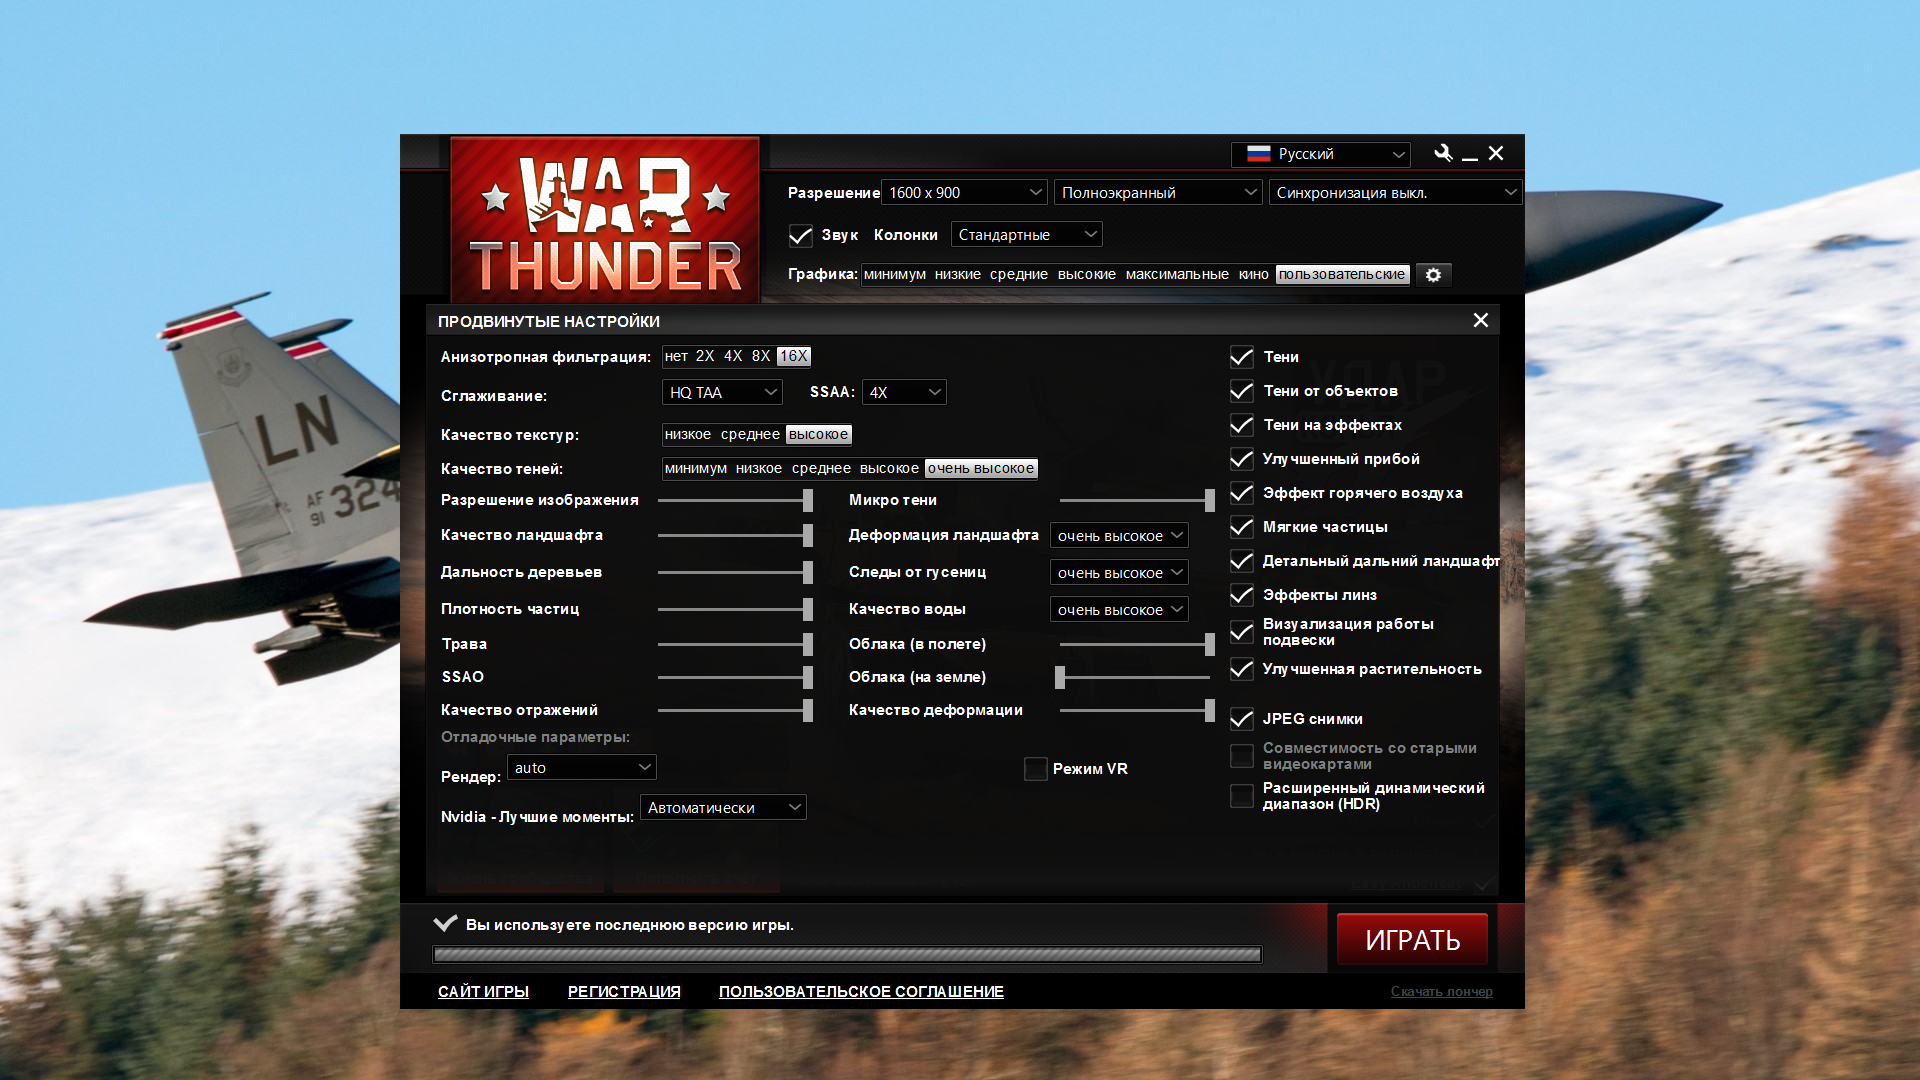Uncheck Тени от объектов
The image size is (1920, 1080).
[x=1241, y=391]
